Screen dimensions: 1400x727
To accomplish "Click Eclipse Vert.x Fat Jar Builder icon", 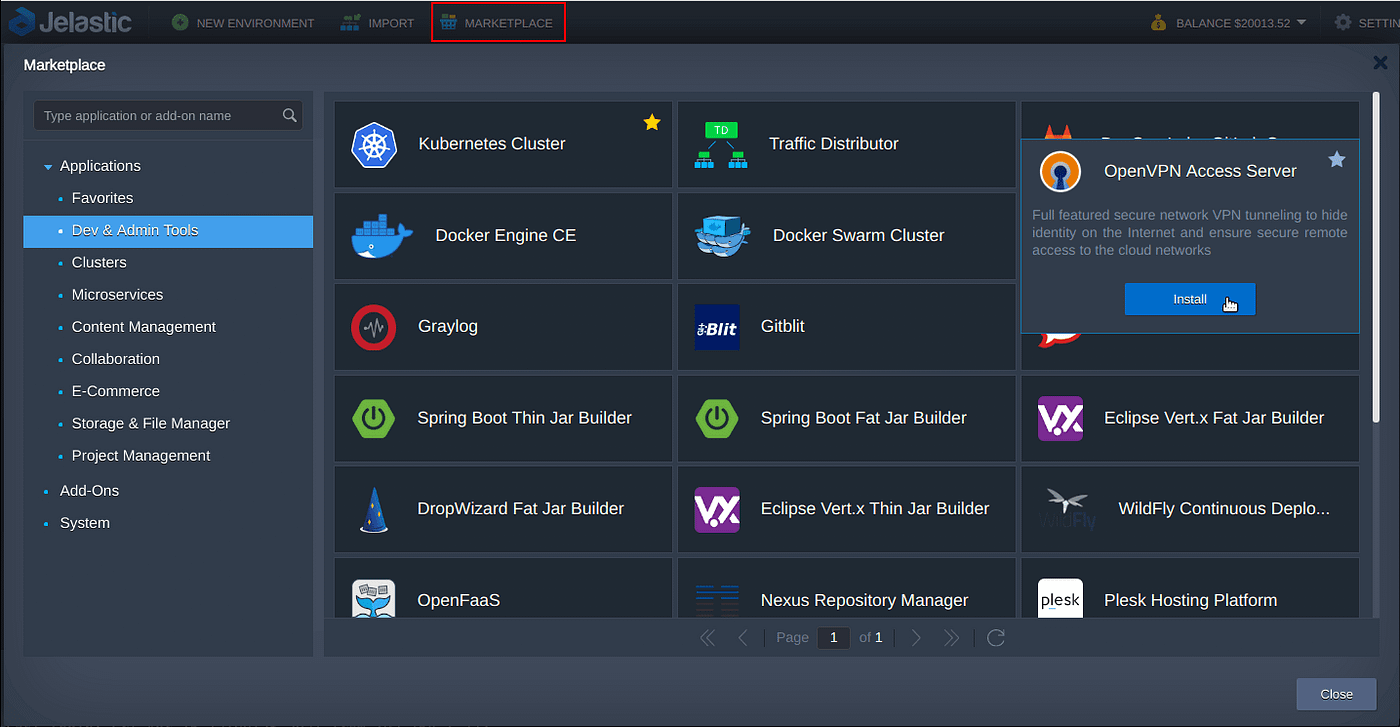I will click(x=1060, y=418).
